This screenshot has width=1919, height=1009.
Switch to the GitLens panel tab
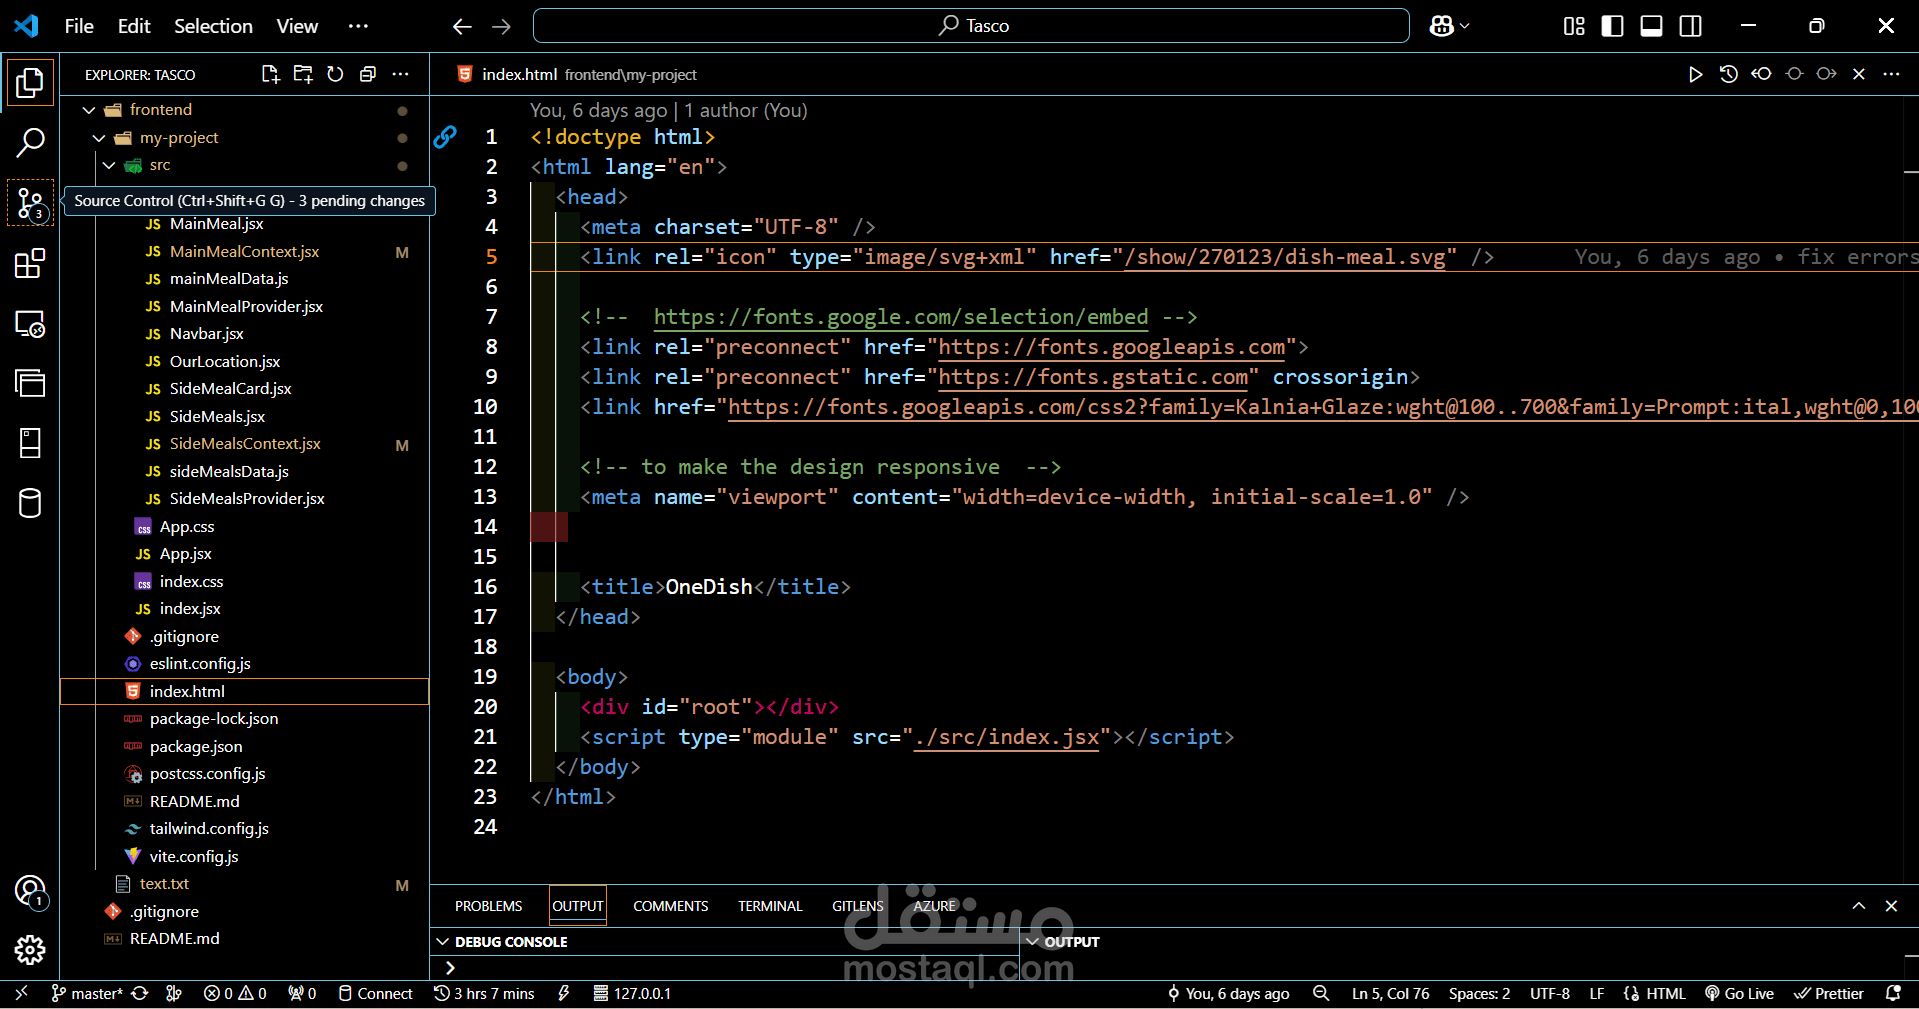857,906
